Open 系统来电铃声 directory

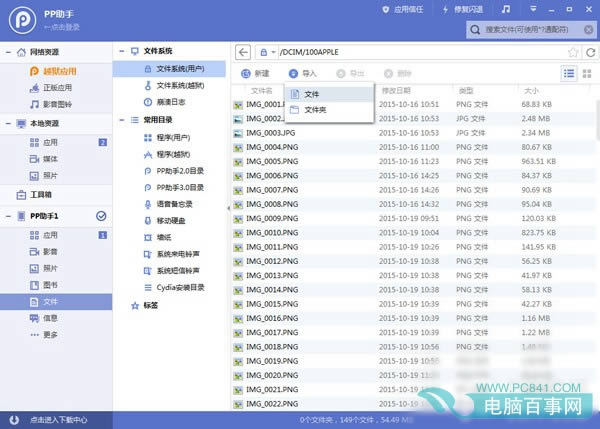coord(171,254)
